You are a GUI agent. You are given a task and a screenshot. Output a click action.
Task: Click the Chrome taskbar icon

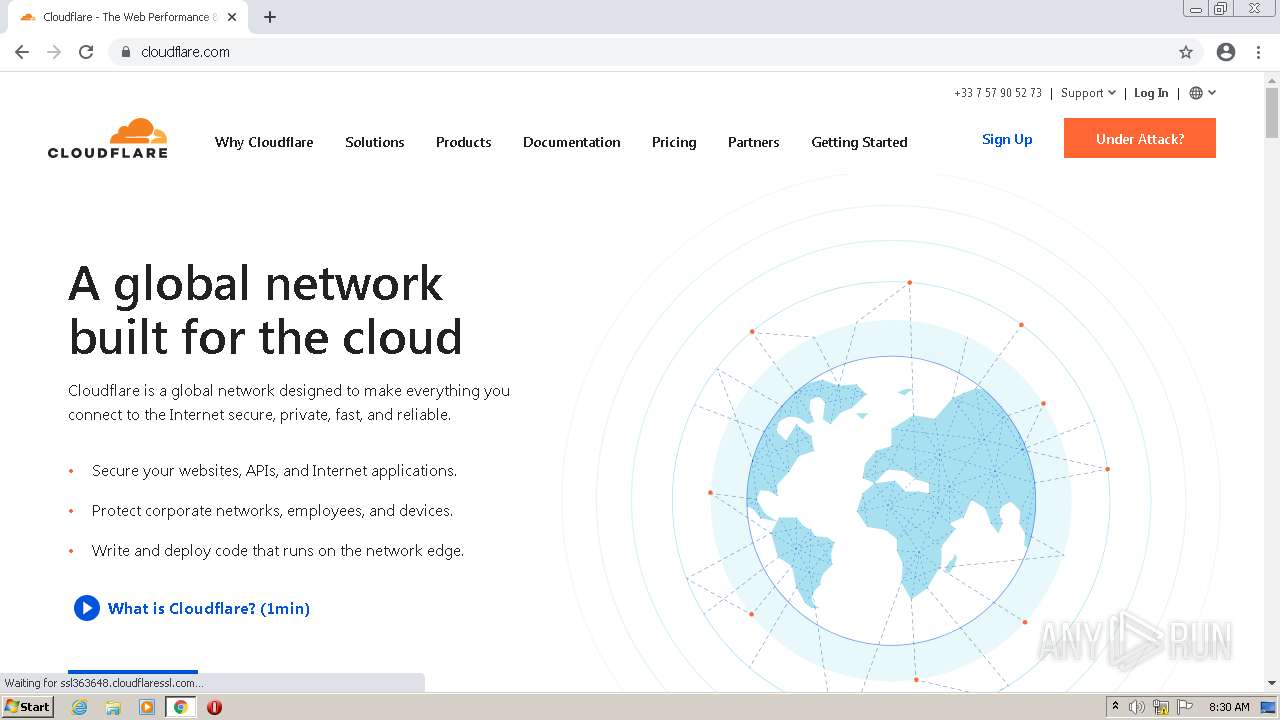[181, 707]
